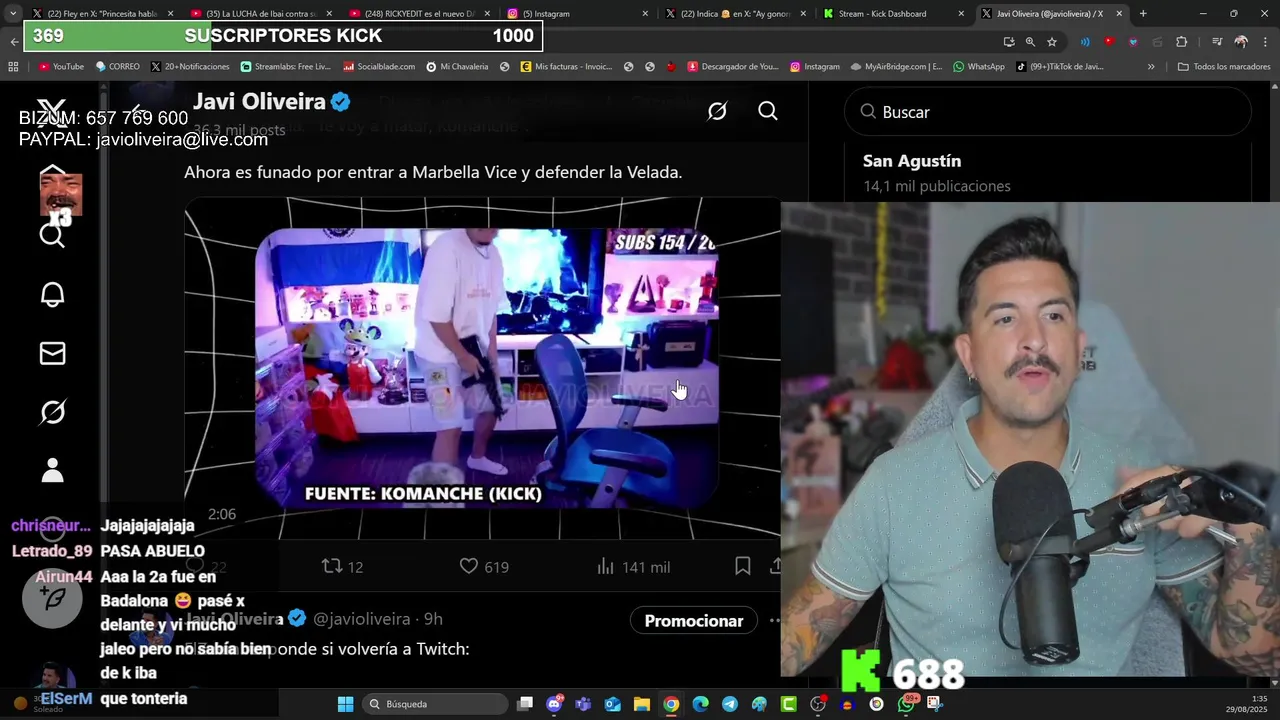Click @javioliveira handle in reply

tap(362, 620)
